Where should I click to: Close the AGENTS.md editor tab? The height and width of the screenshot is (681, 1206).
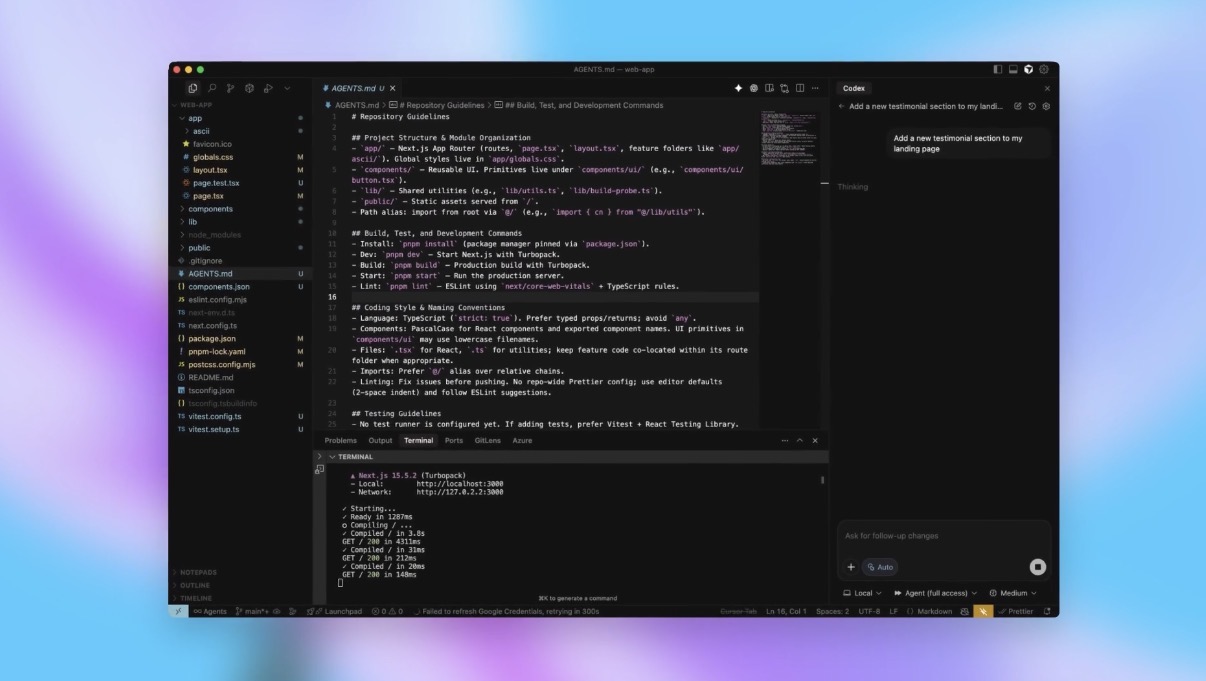click(393, 88)
